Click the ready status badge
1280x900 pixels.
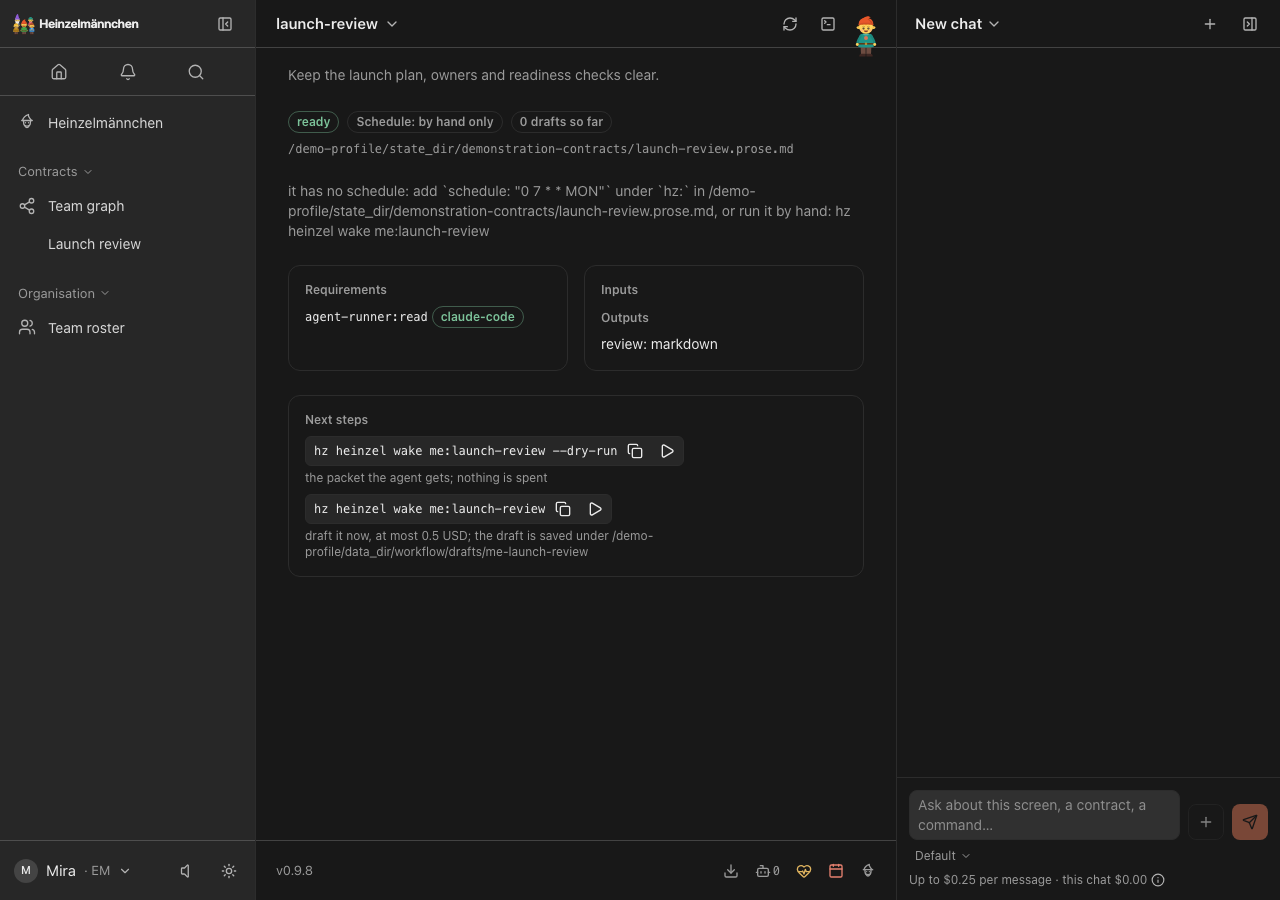click(313, 122)
